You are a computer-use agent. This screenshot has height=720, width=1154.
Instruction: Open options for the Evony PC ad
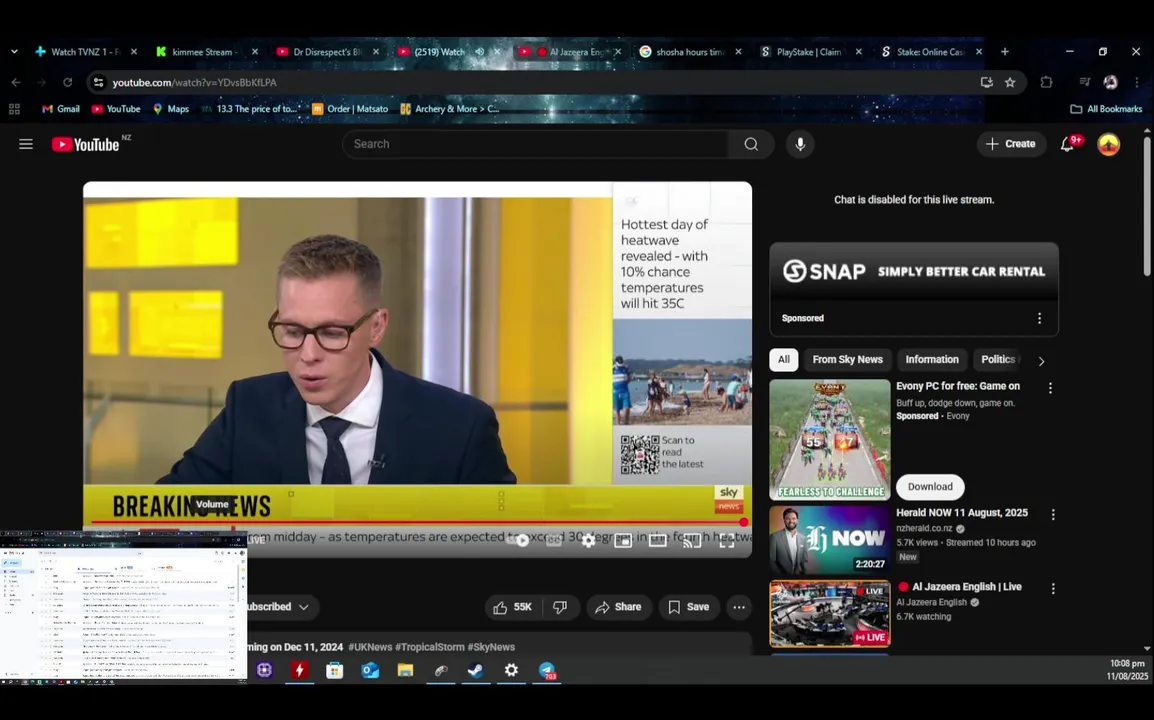point(1050,388)
